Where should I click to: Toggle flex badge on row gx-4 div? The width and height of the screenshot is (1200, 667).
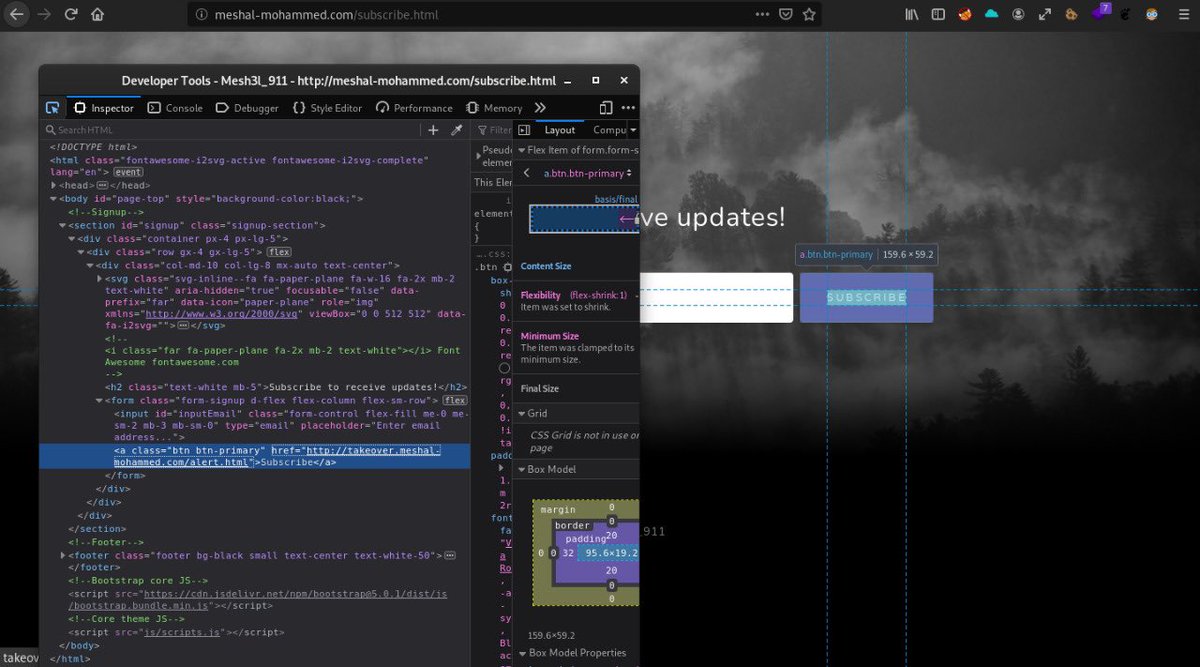(278, 252)
